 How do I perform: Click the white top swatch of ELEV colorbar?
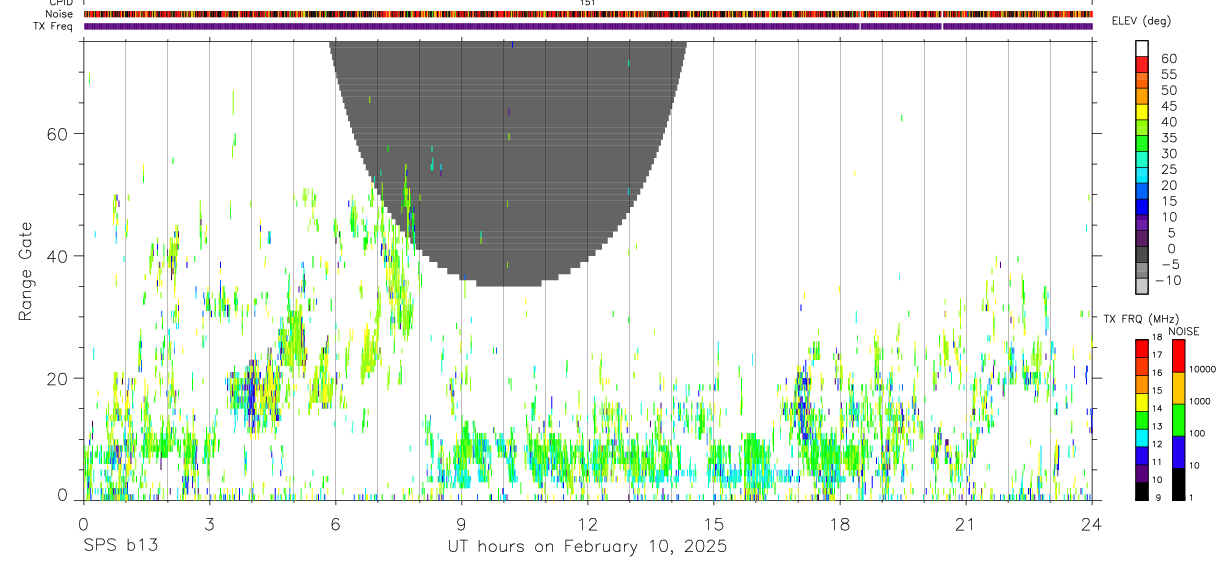click(1142, 48)
